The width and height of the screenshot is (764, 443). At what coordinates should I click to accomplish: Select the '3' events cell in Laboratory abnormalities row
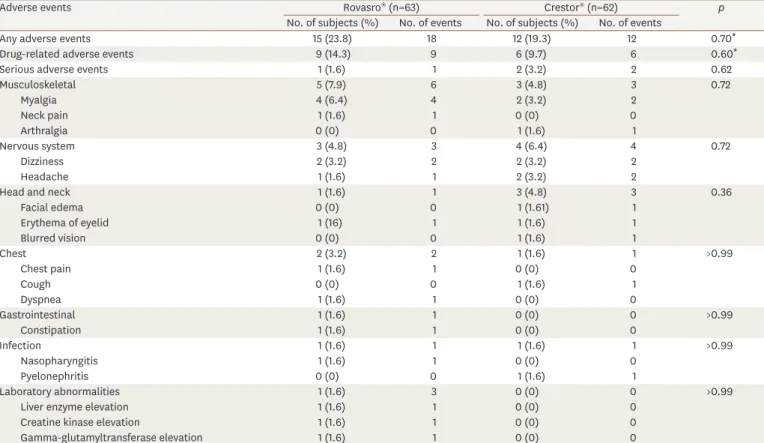pos(433,392)
